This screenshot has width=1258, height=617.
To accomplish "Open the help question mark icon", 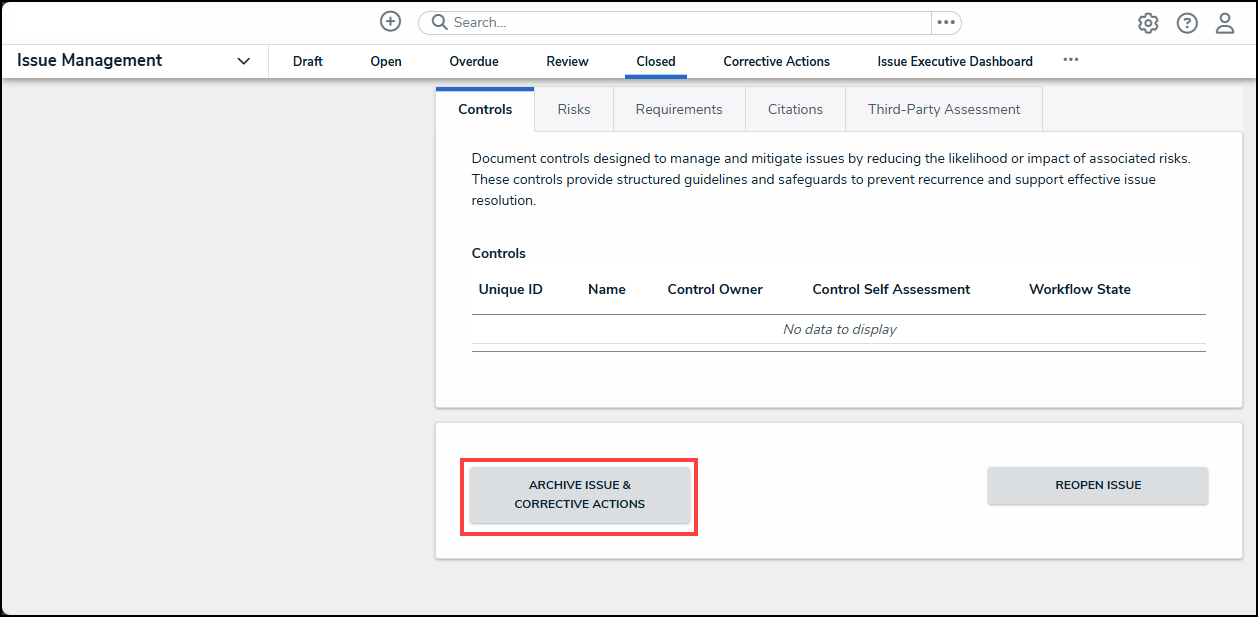I will click(x=1186, y=22).
